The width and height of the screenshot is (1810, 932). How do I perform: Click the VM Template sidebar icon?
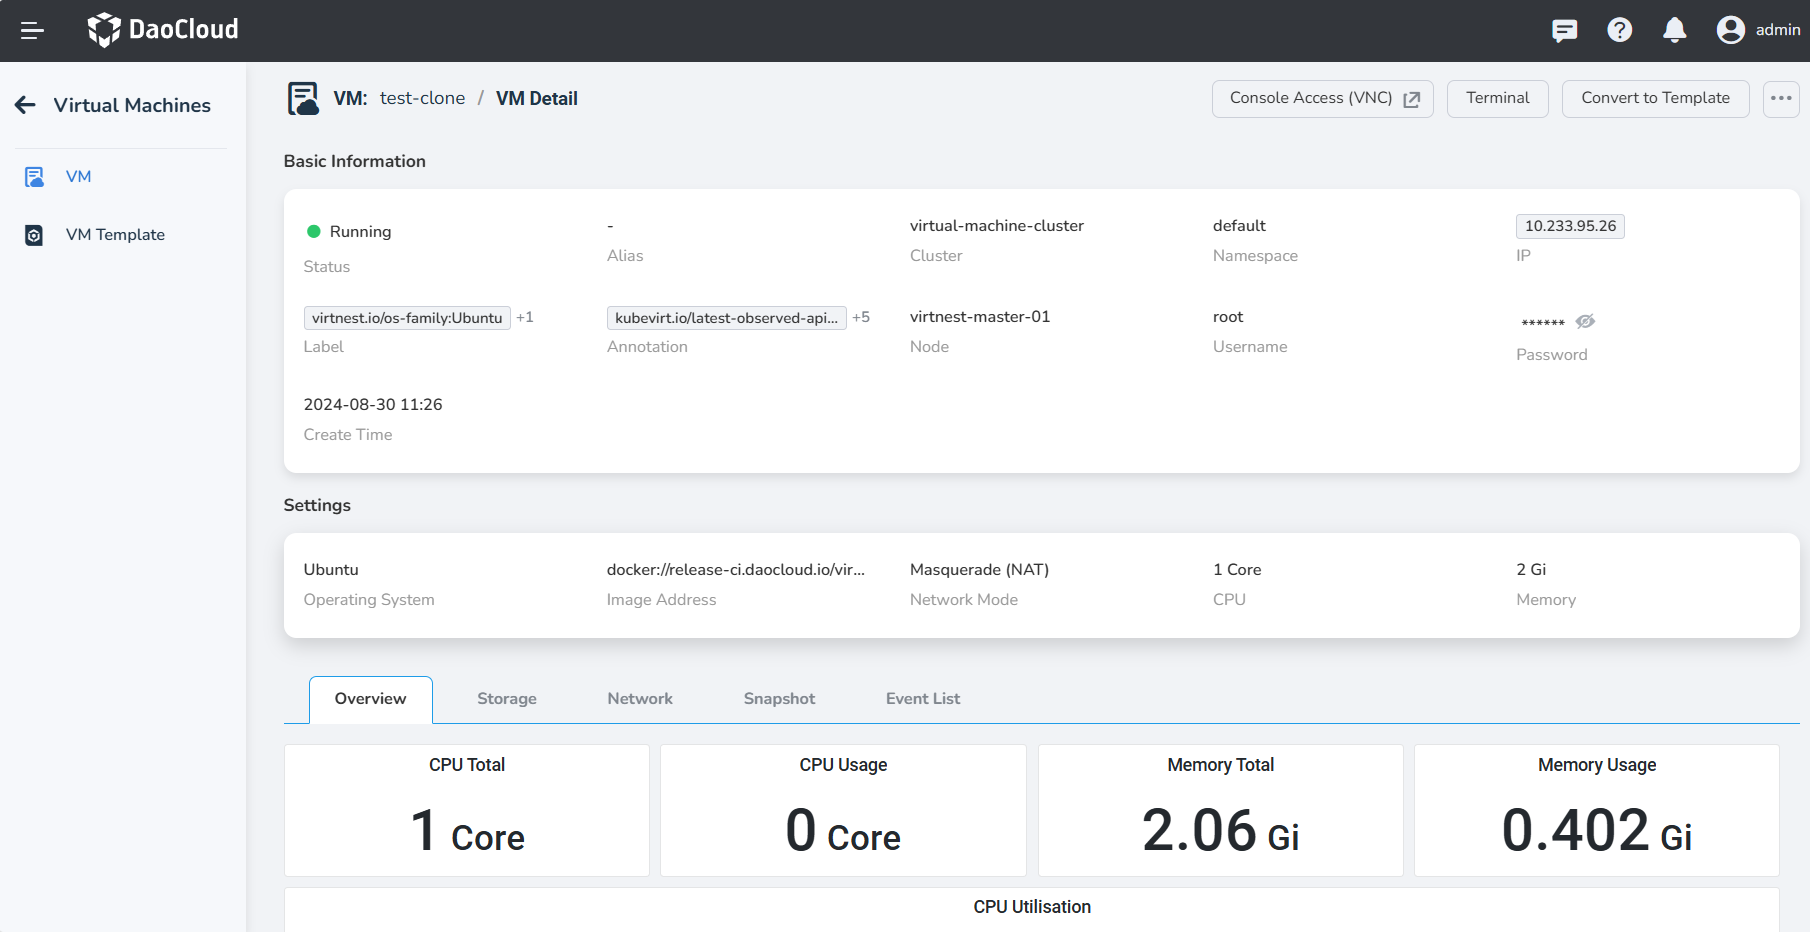[34, 235]
